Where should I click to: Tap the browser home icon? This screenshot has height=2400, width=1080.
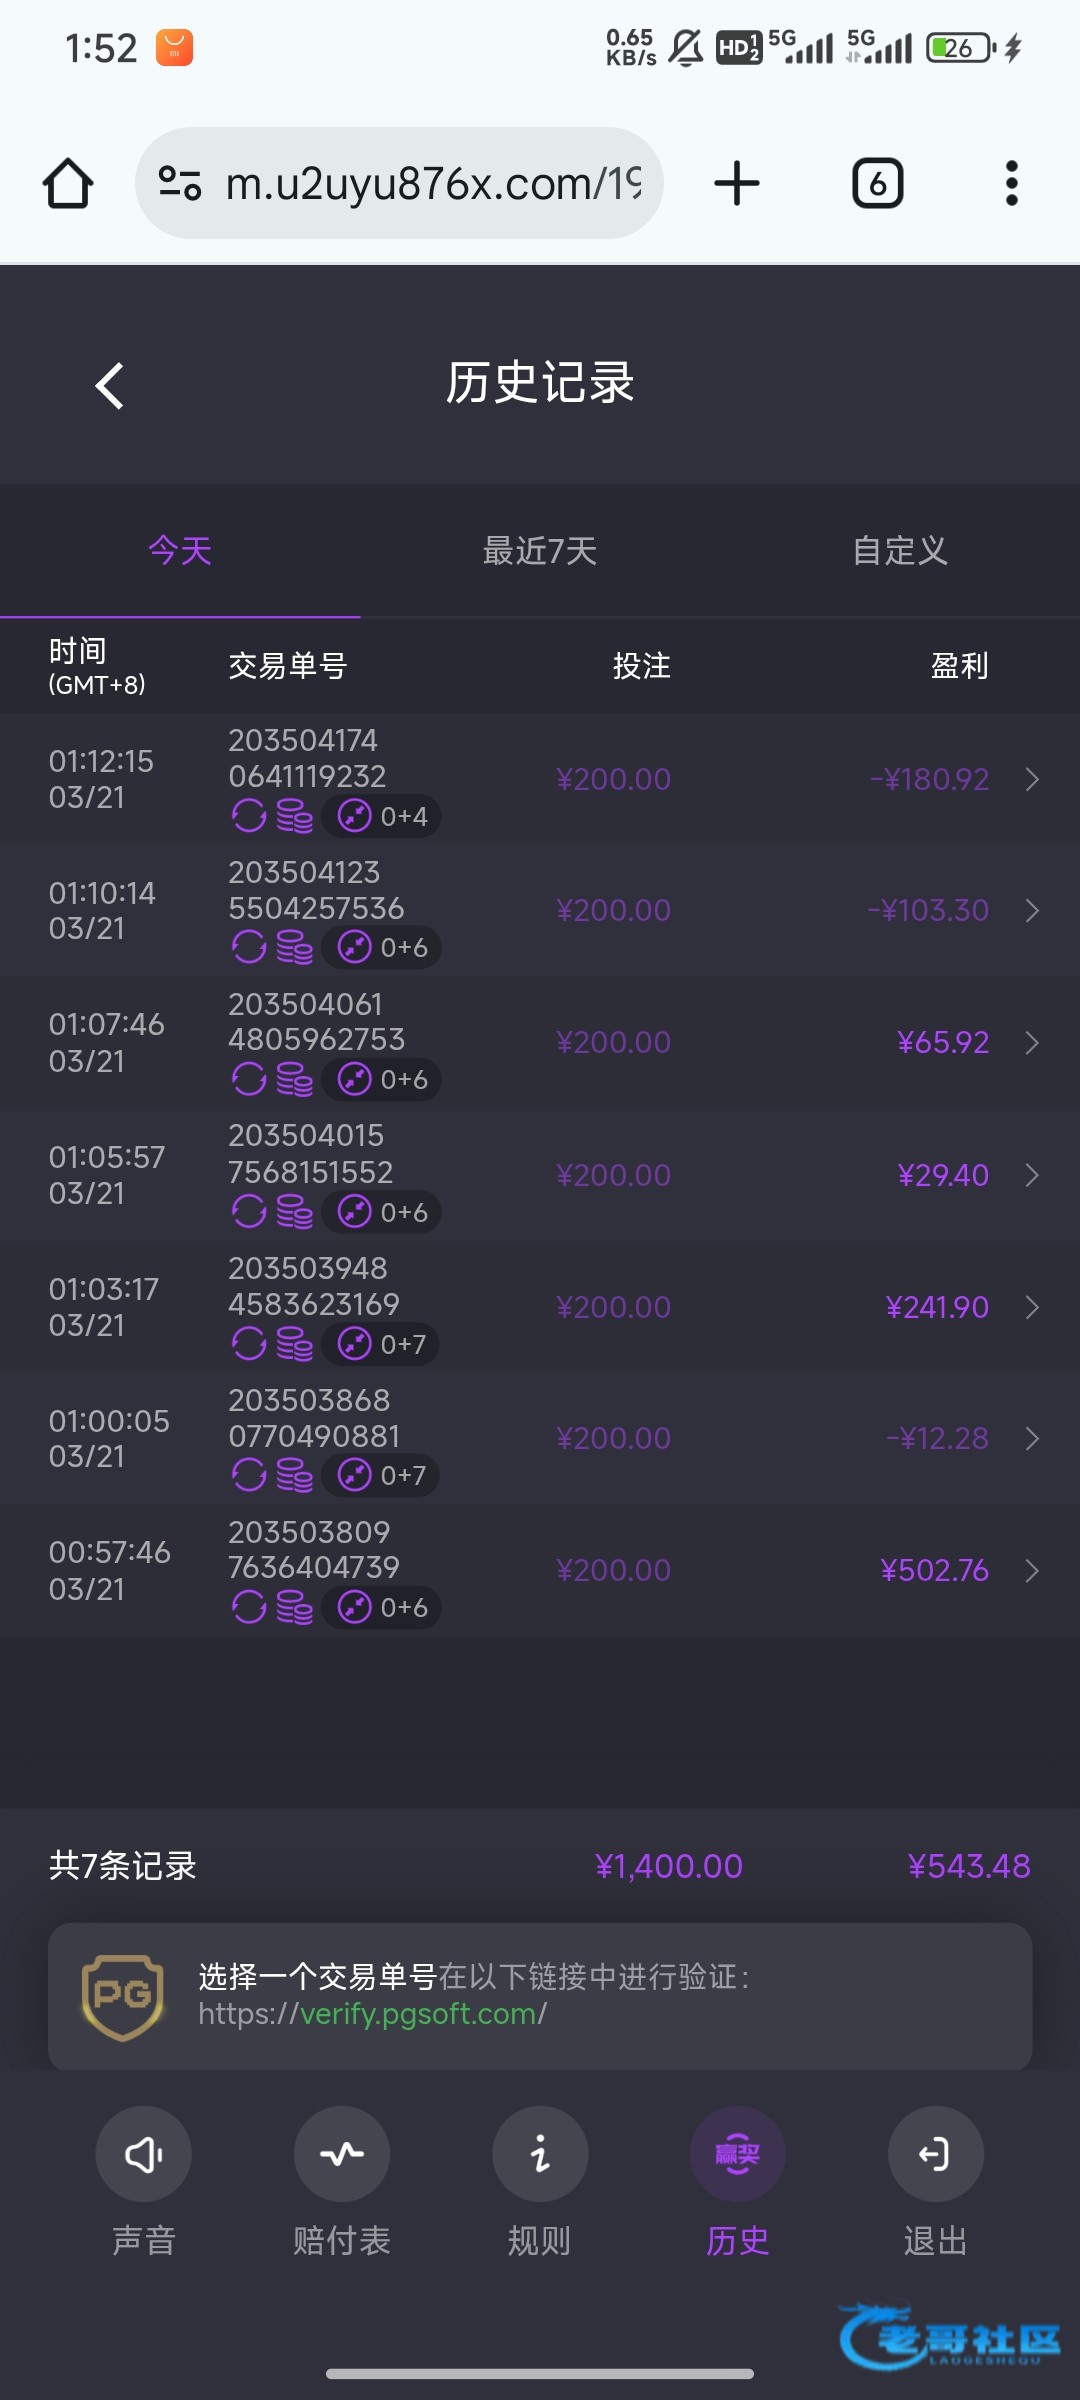point(68,184)
